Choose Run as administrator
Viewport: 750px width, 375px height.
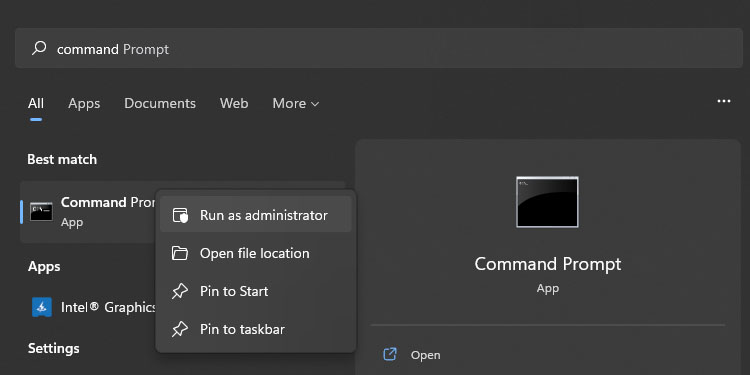256,215
